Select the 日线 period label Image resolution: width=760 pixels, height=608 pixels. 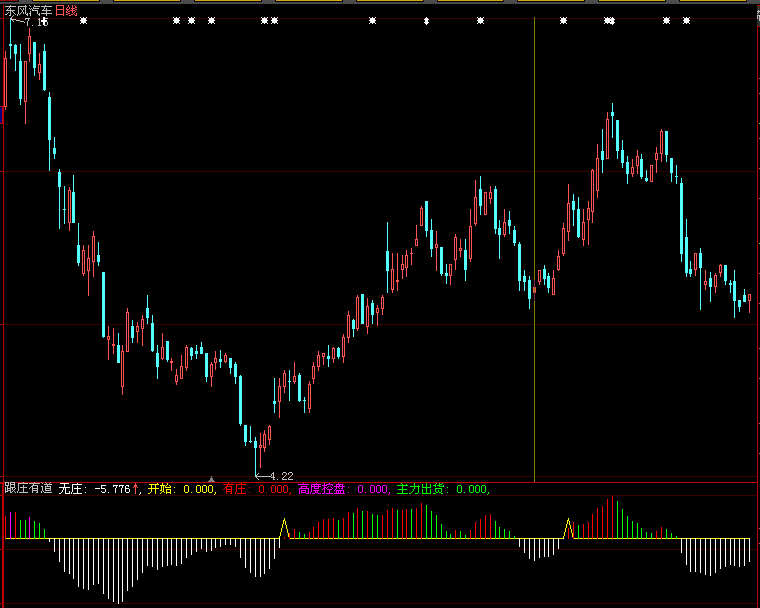pos(66,11)
